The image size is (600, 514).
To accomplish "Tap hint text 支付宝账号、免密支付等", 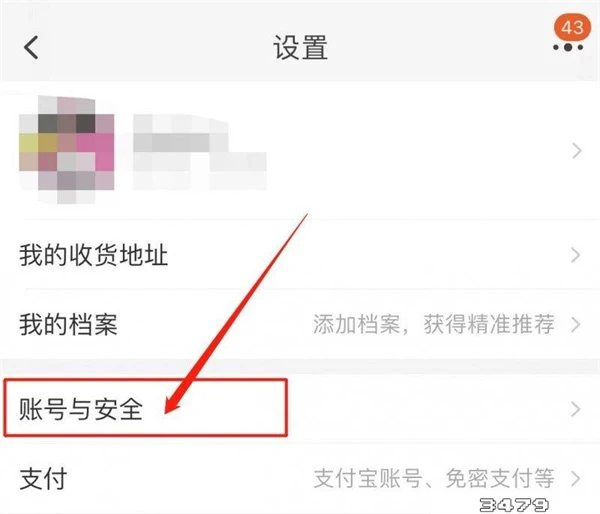I will coord(434,478).
